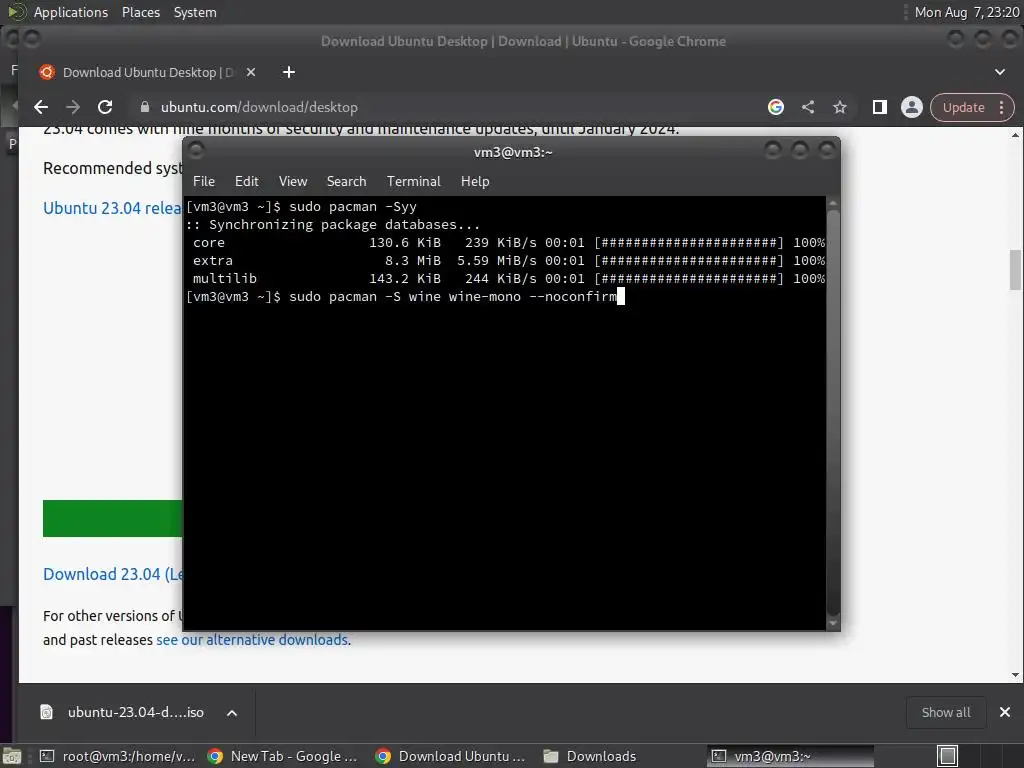Open terminal View menu
1024x768 pixels.
click(x=293, y=182)
